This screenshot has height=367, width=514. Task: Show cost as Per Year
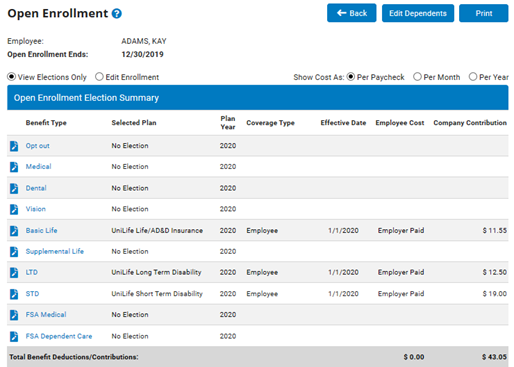click(473, 77)
